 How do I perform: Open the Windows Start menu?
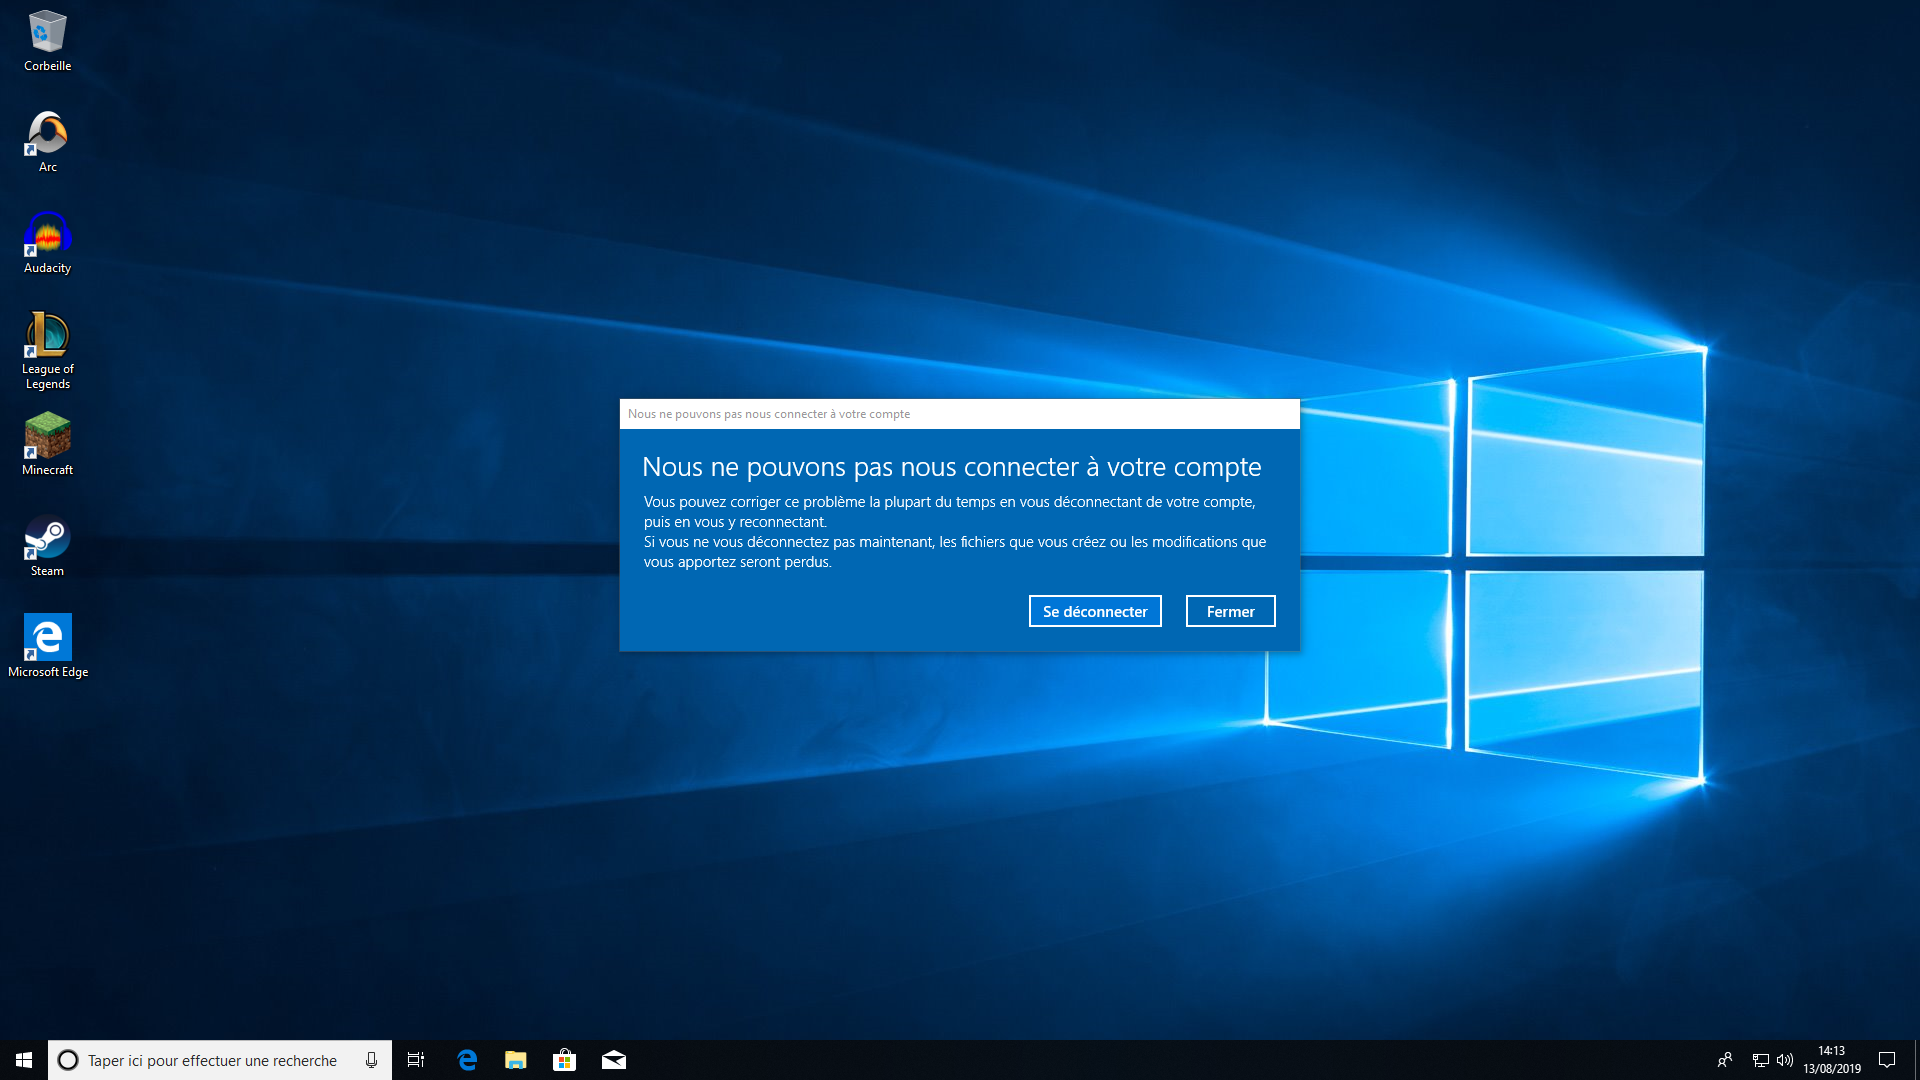[24, 1060]
